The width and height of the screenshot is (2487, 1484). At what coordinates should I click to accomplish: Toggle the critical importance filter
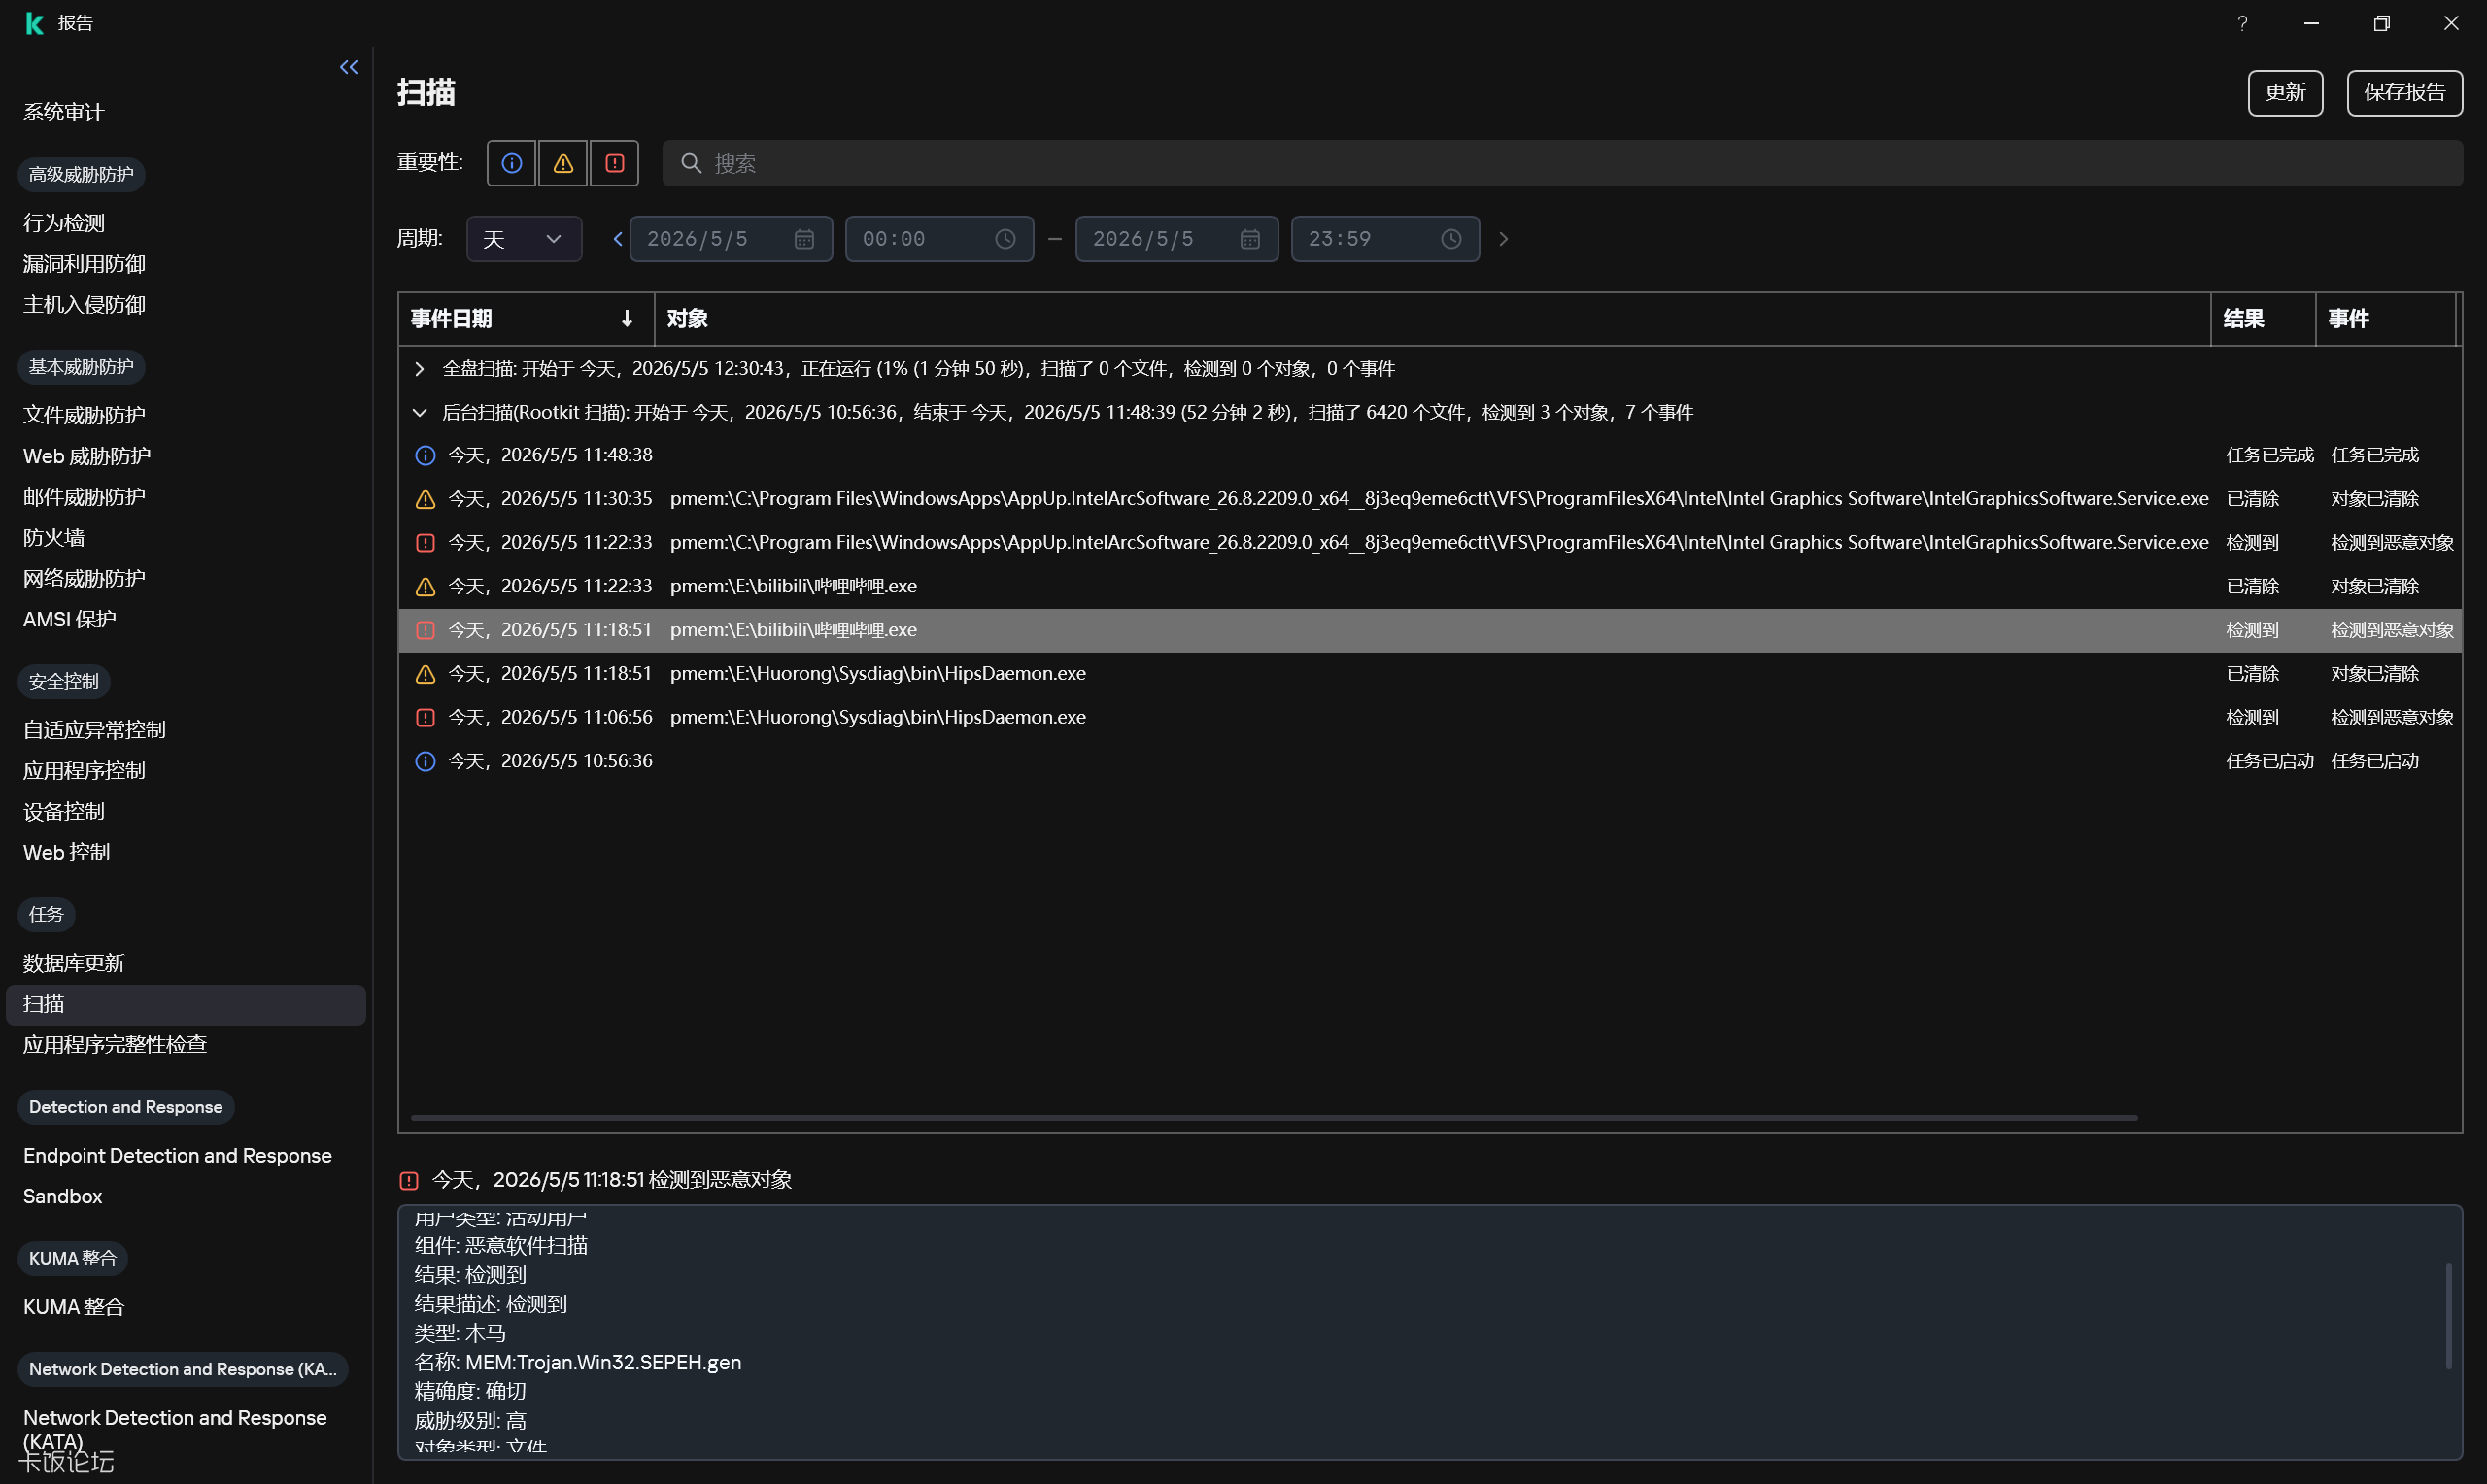[614, 163]
